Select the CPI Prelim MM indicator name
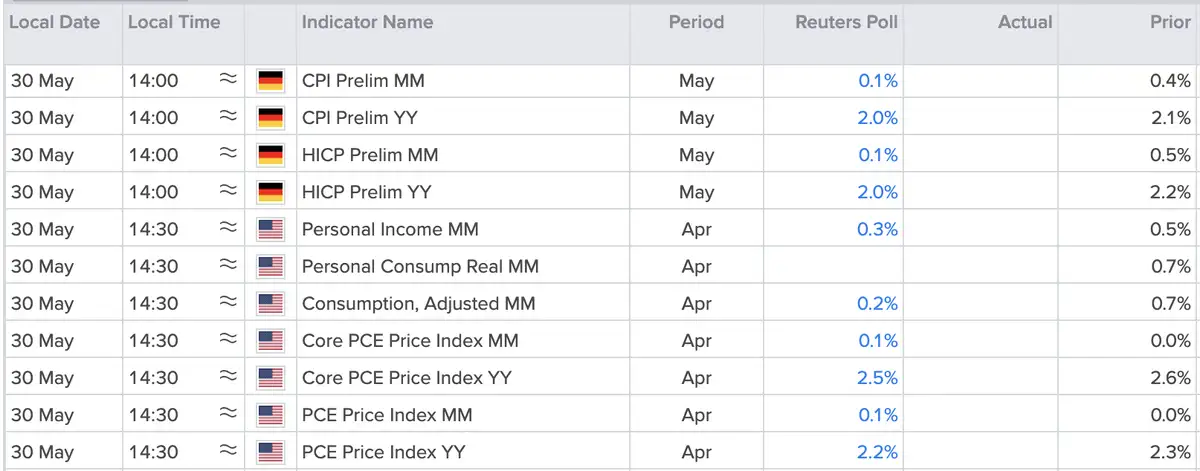The width and height of the screenshot is (1200, 471). [366, 81]
